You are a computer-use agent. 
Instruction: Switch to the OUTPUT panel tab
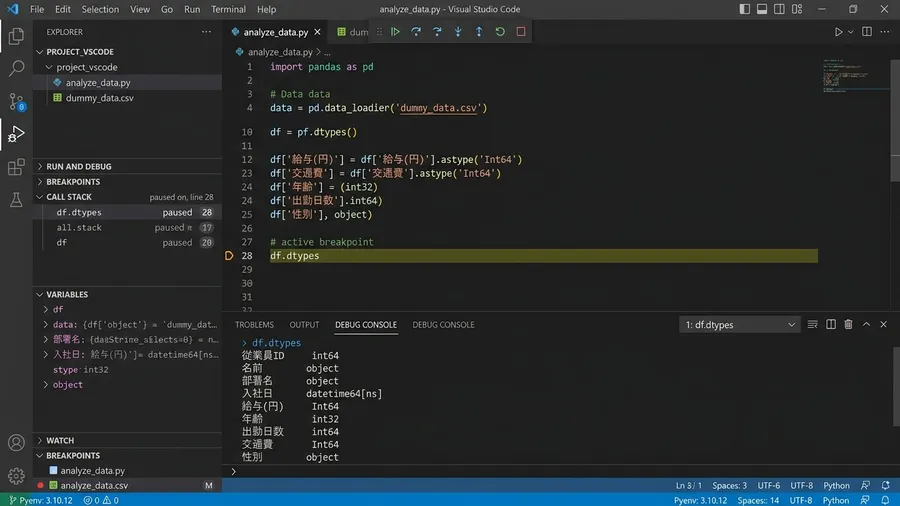304,325
